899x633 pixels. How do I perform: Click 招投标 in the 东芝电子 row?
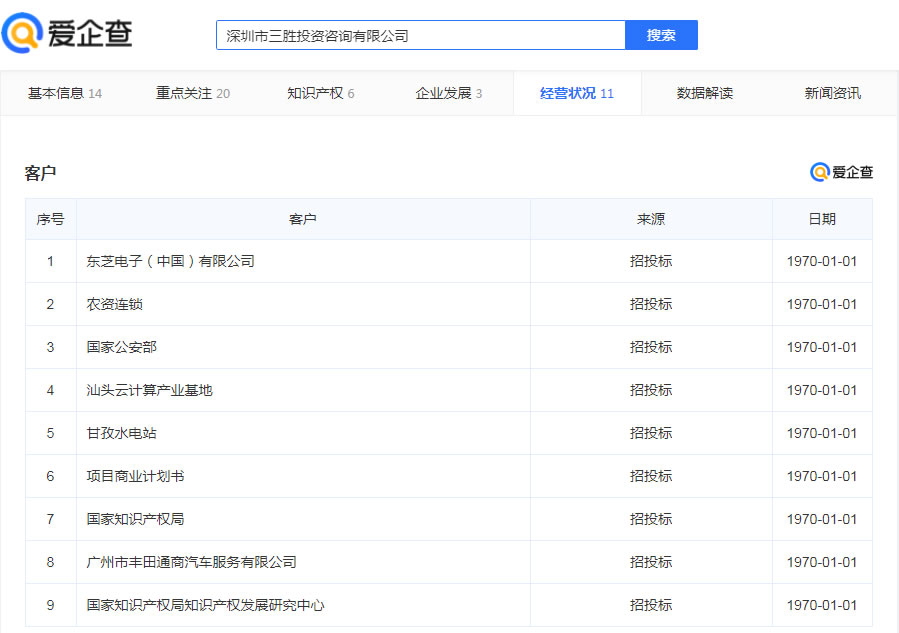(651, 261)
